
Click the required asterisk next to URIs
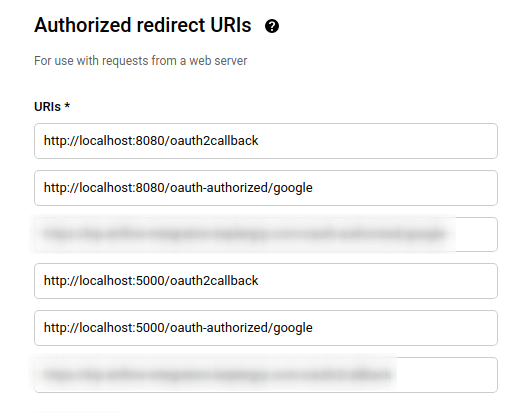click(x=67, y=106)
